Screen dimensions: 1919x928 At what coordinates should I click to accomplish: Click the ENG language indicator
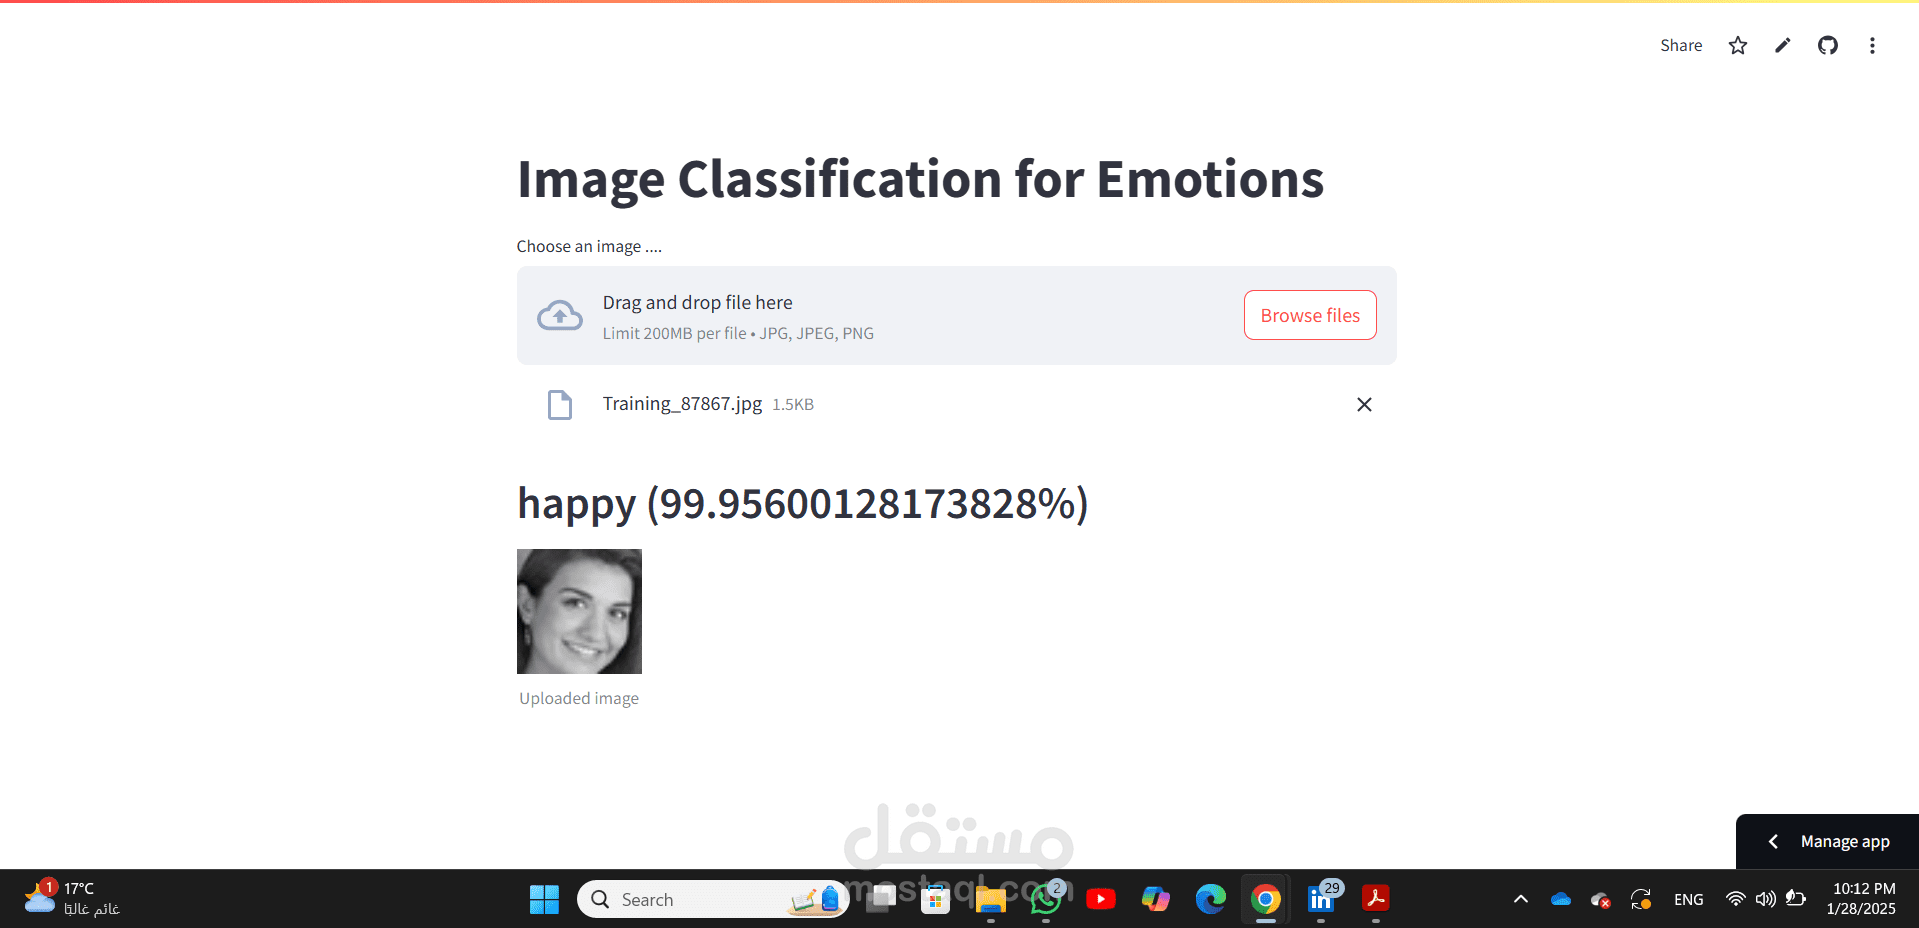(x=1688, y=899)
